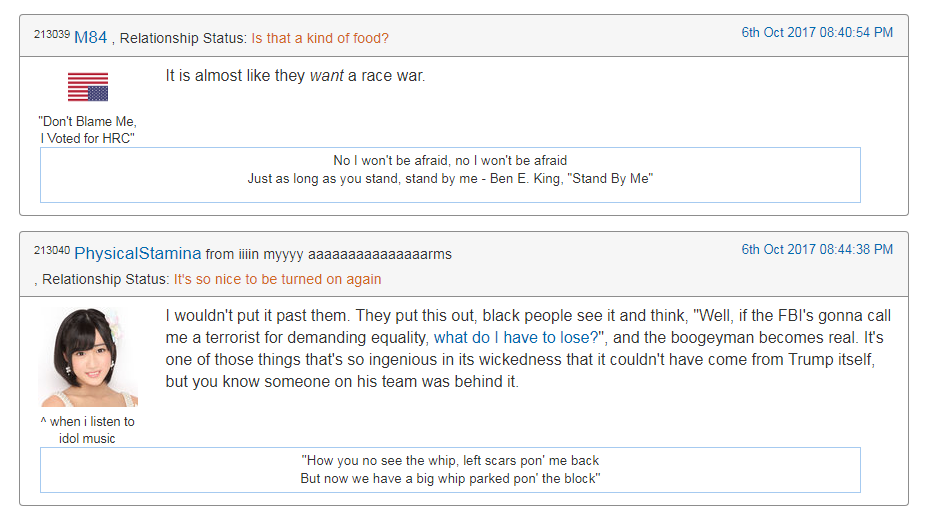This screenshot has width=927, height=513.
Task: Click post number 213039
Action: pos(51,34)
